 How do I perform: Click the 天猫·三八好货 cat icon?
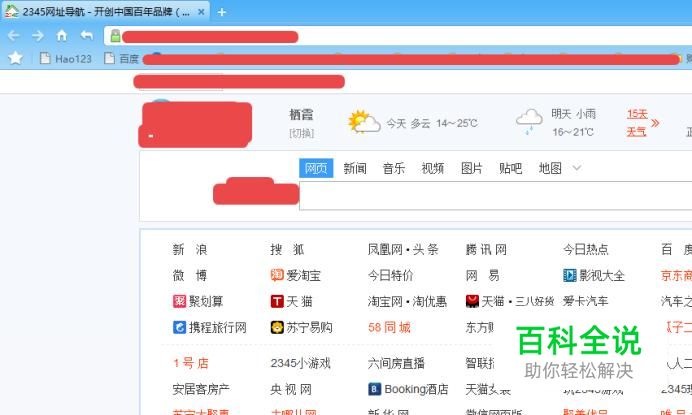(x=472, y=301)
